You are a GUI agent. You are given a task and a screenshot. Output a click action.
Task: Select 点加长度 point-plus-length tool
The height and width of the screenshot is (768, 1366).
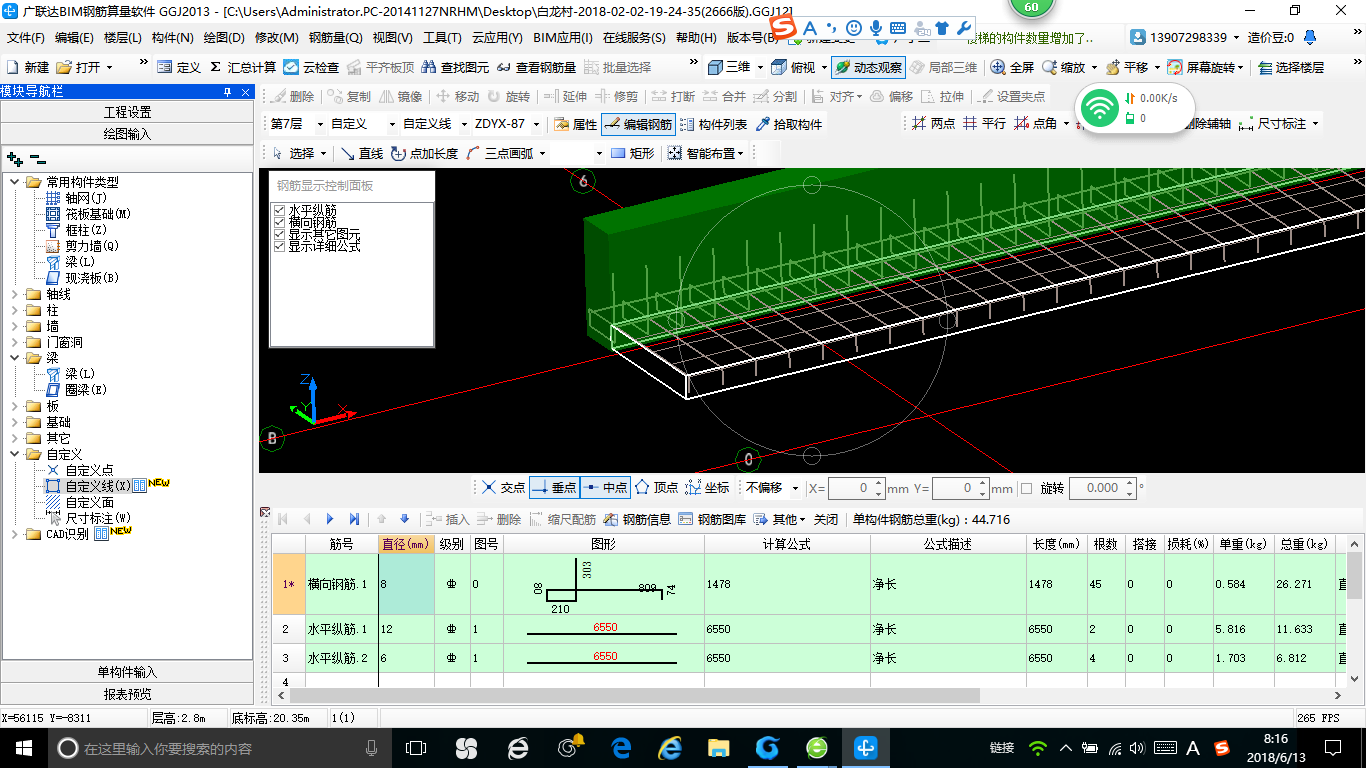[424, 153]
